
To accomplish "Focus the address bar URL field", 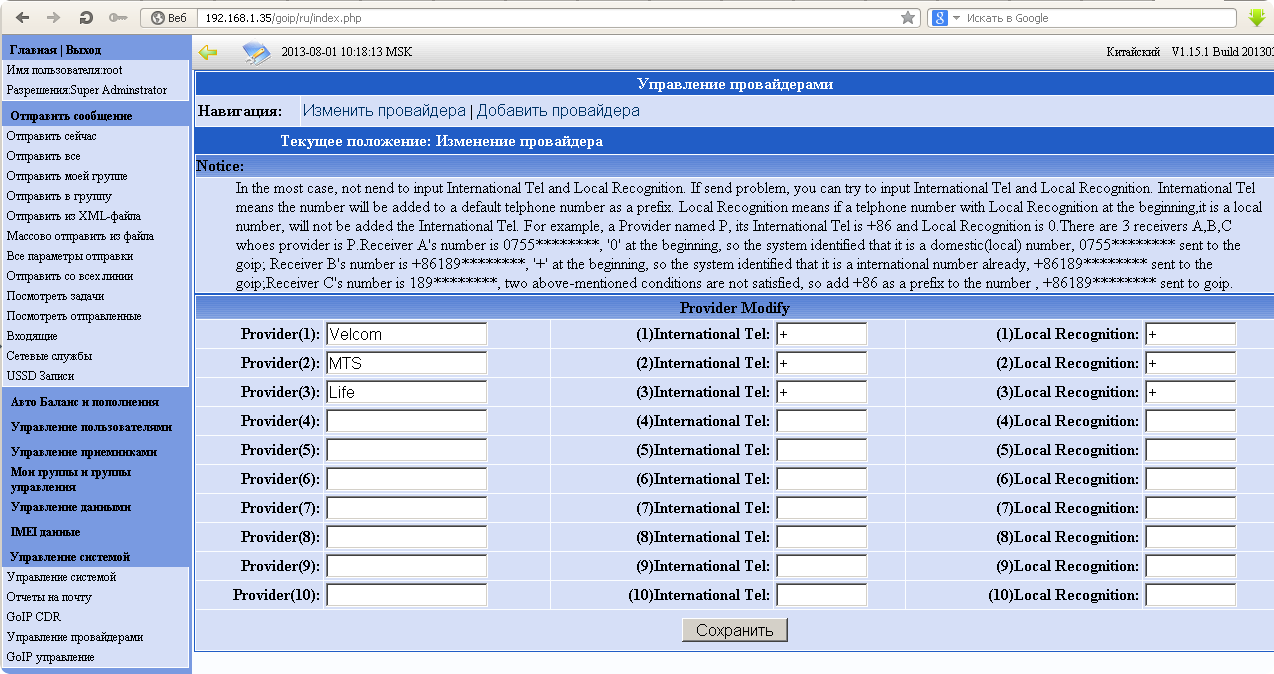I will click(x=545, y=18).
